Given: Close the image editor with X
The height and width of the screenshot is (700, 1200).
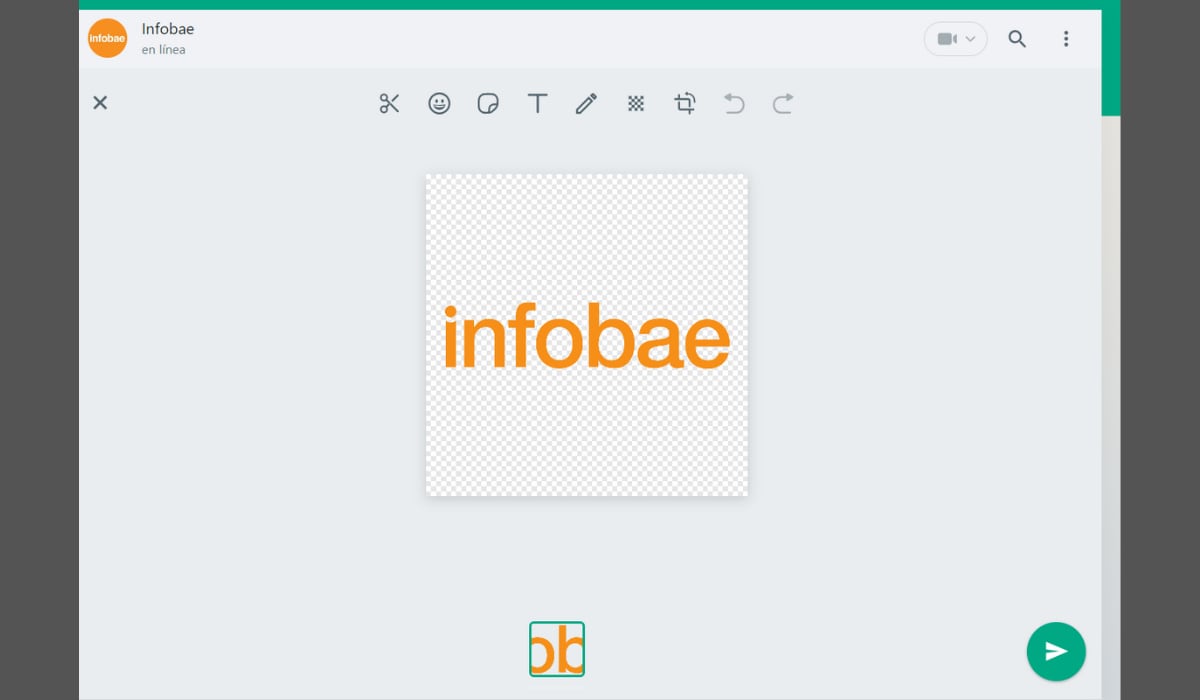Looking at the screenshot, I should [x=100, y=103].
